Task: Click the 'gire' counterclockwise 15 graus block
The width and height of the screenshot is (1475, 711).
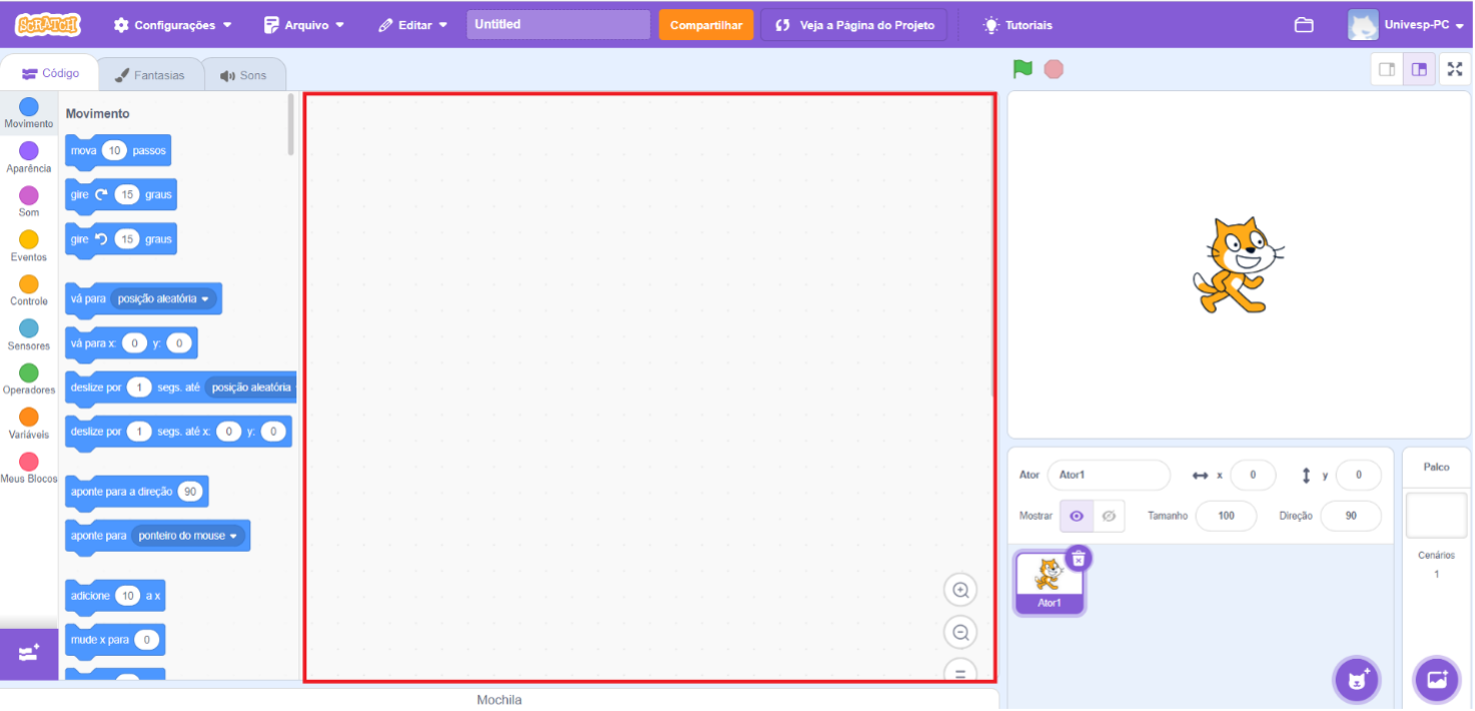Action: (x=121, y=239)
